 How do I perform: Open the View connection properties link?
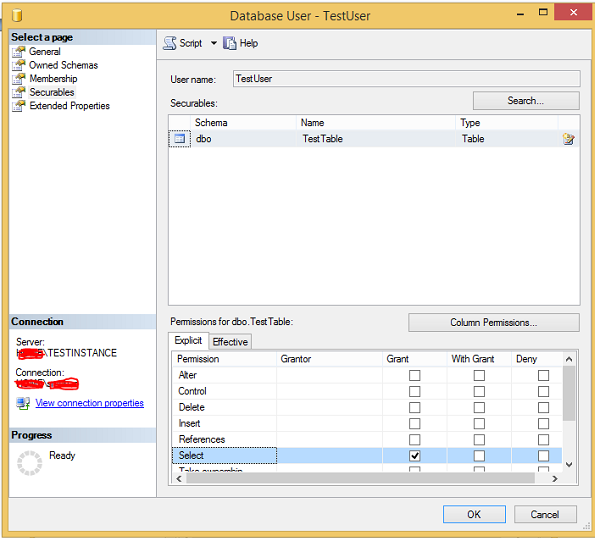(x=90, y=403)
